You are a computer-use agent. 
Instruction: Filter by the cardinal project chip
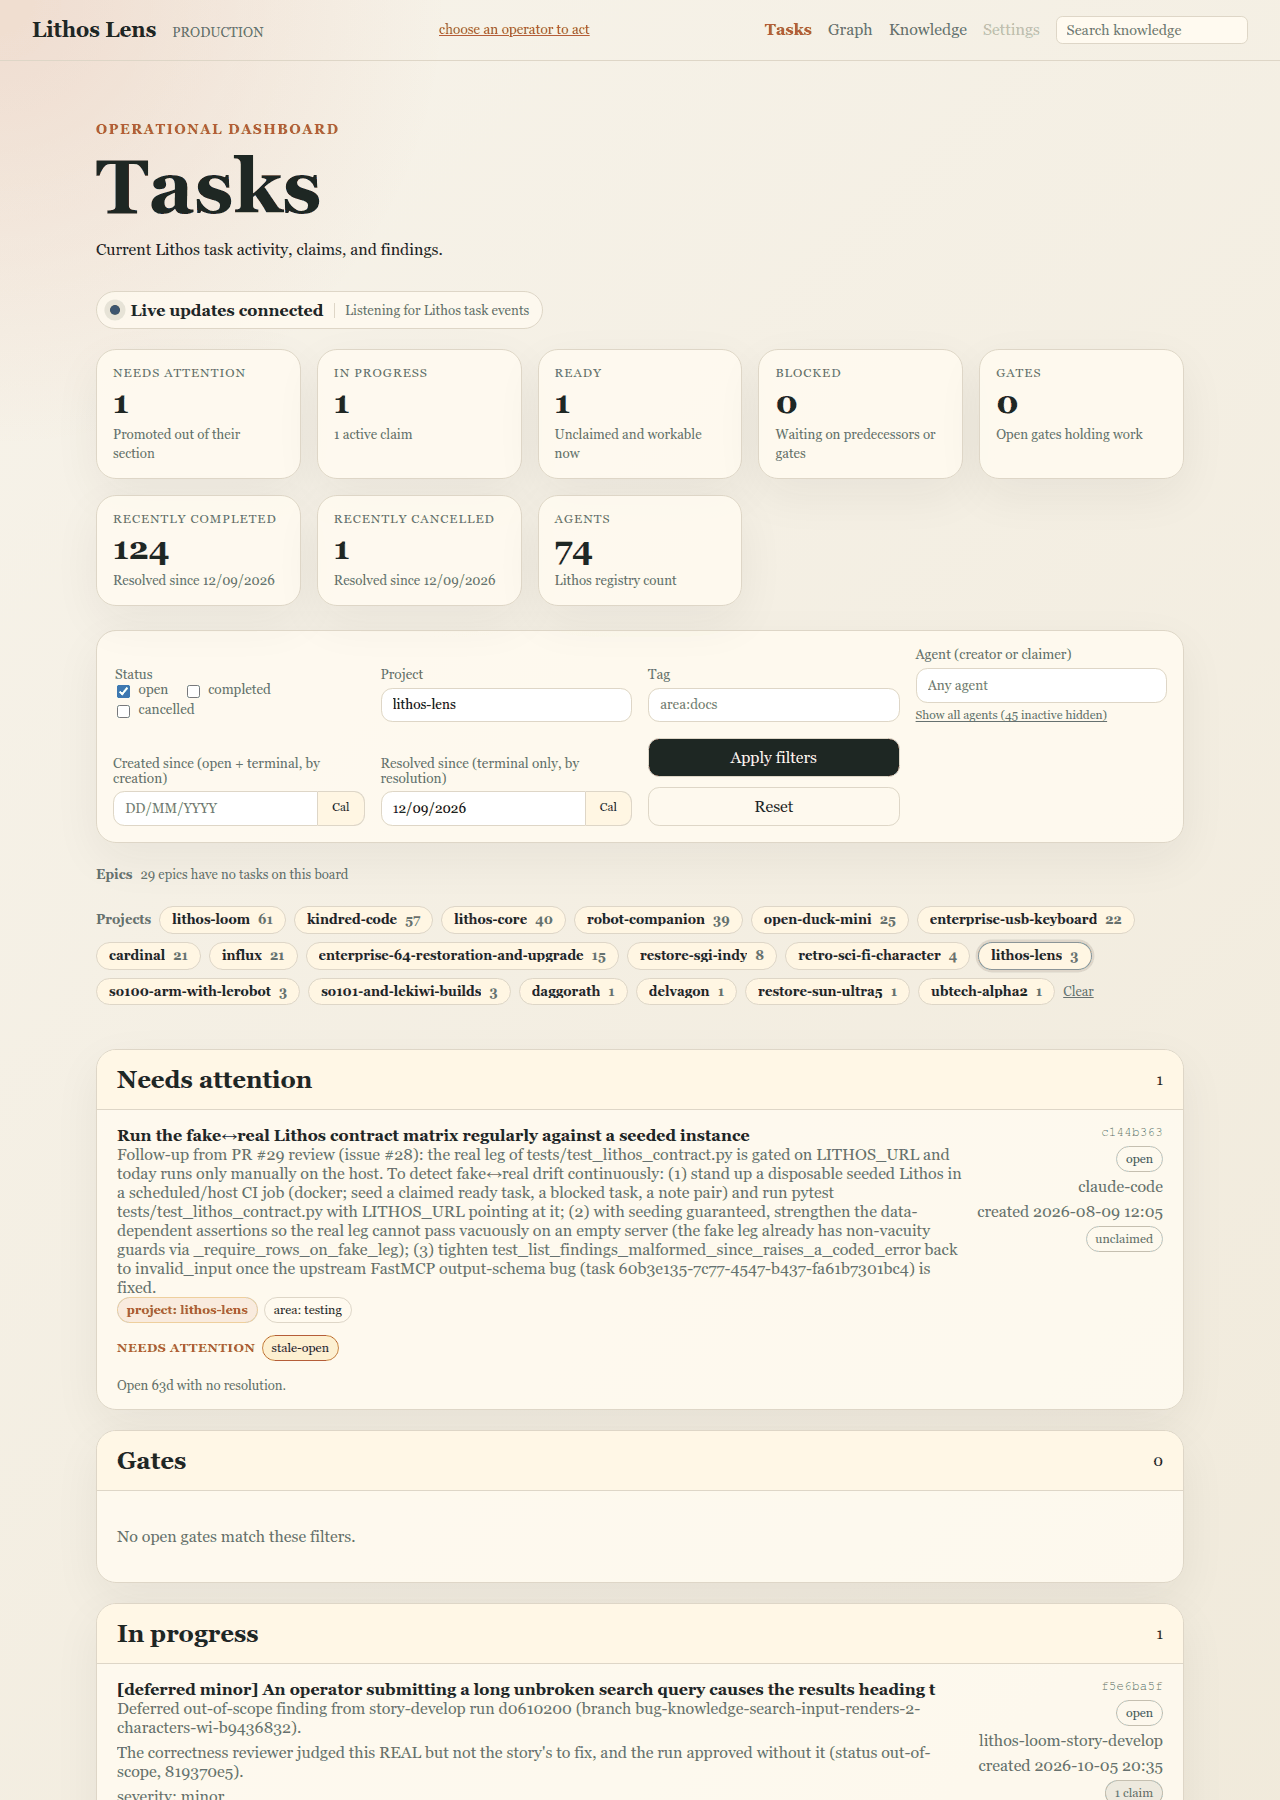pyautogui.click(x=148, y=956)
